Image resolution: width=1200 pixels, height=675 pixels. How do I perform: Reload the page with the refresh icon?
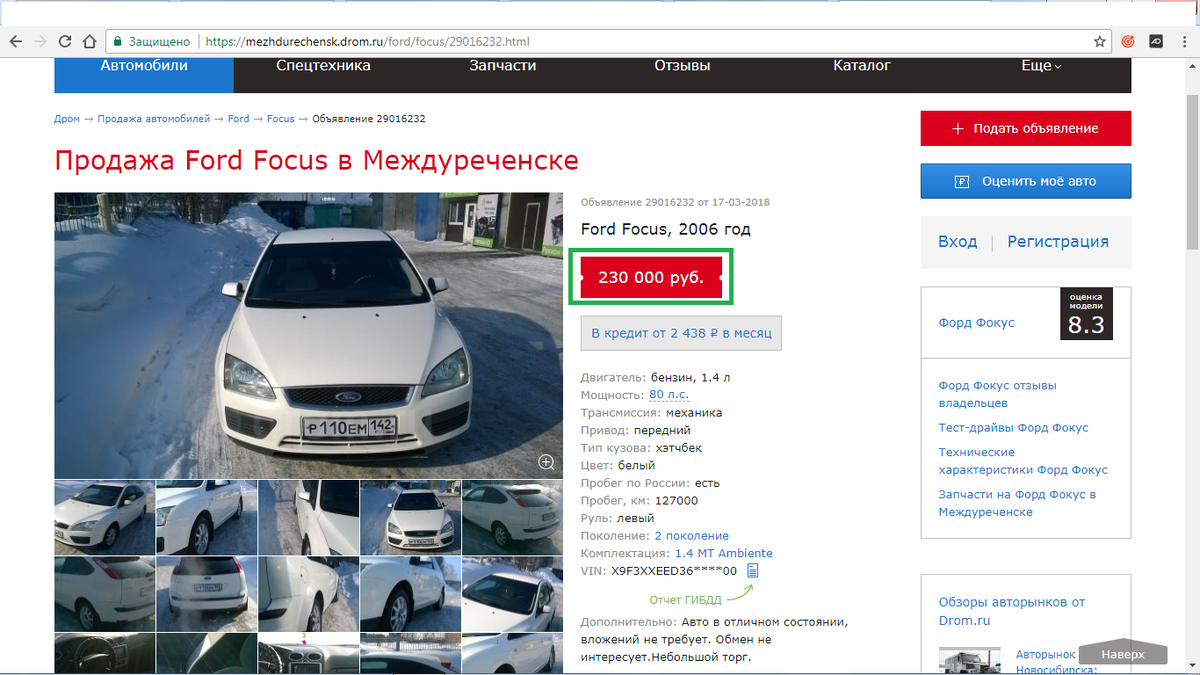65,42
